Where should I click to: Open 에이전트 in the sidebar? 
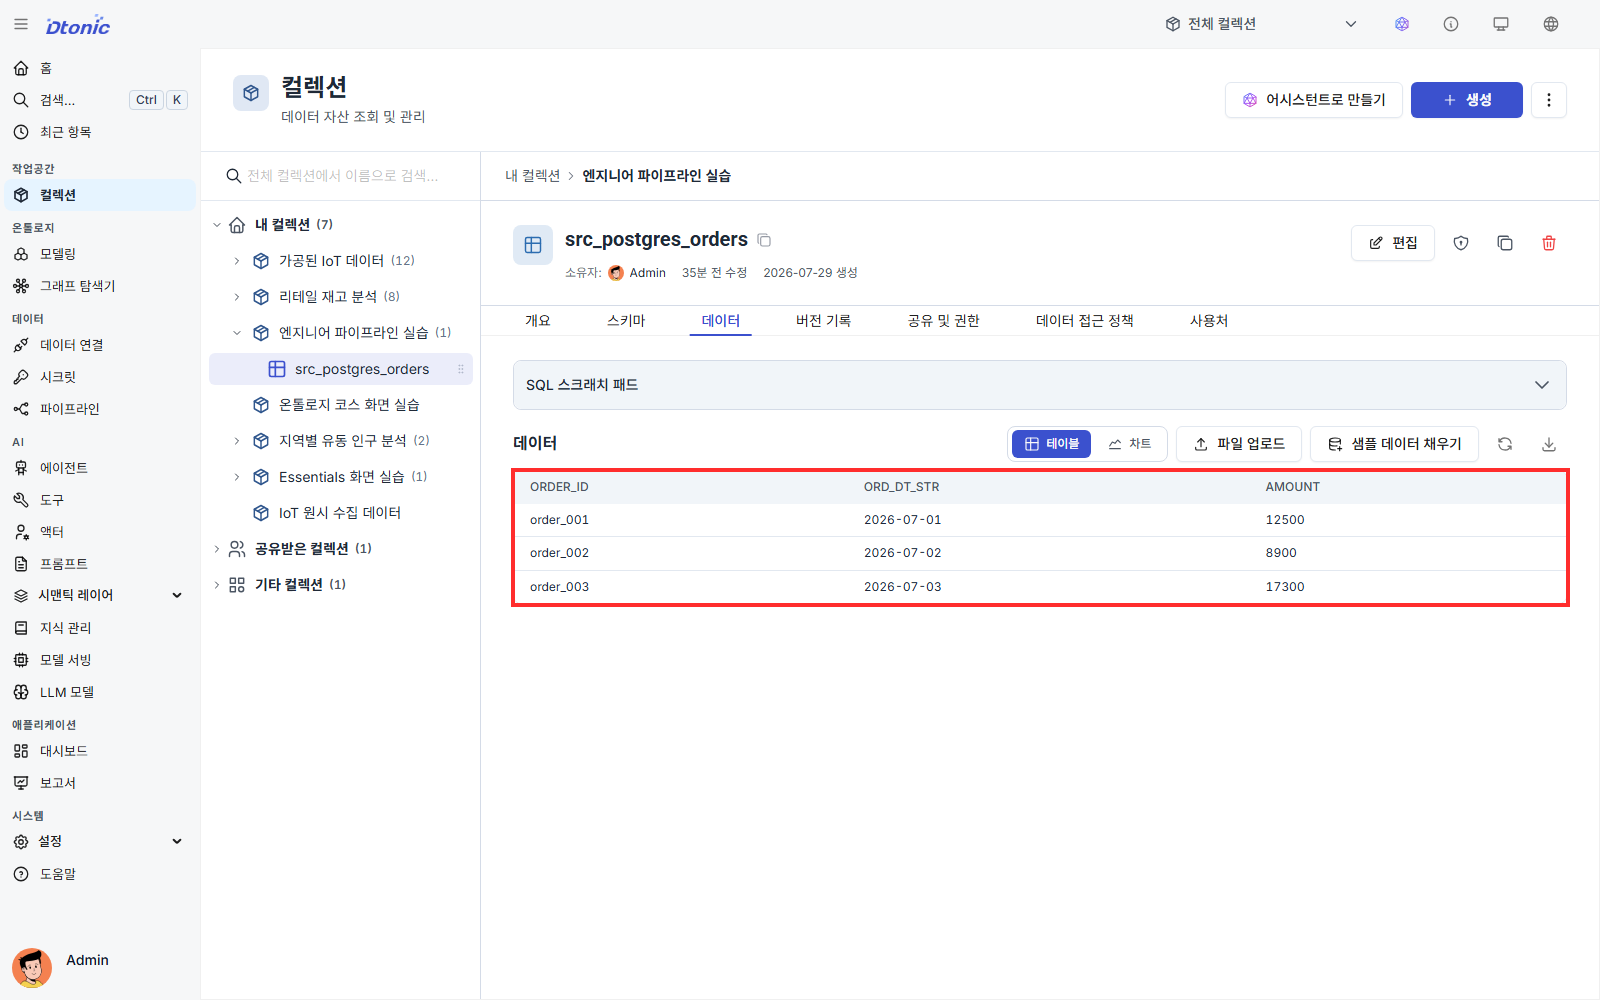coord(100,468)
